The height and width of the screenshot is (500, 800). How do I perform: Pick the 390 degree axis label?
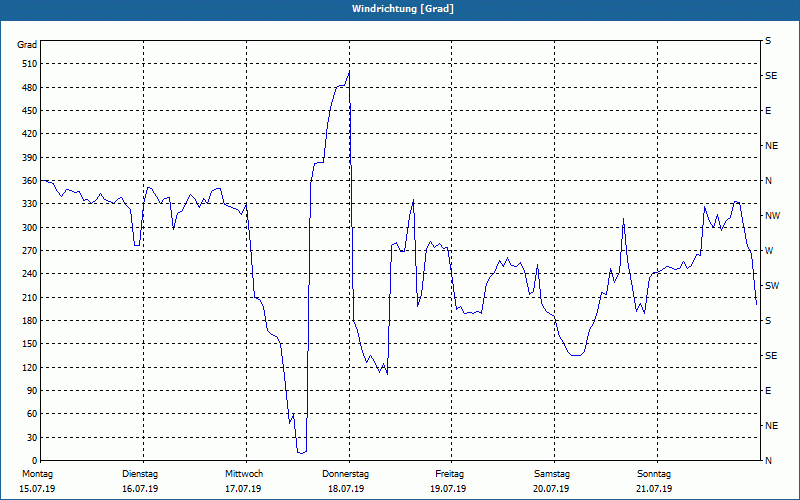click(x=31, y=158)
